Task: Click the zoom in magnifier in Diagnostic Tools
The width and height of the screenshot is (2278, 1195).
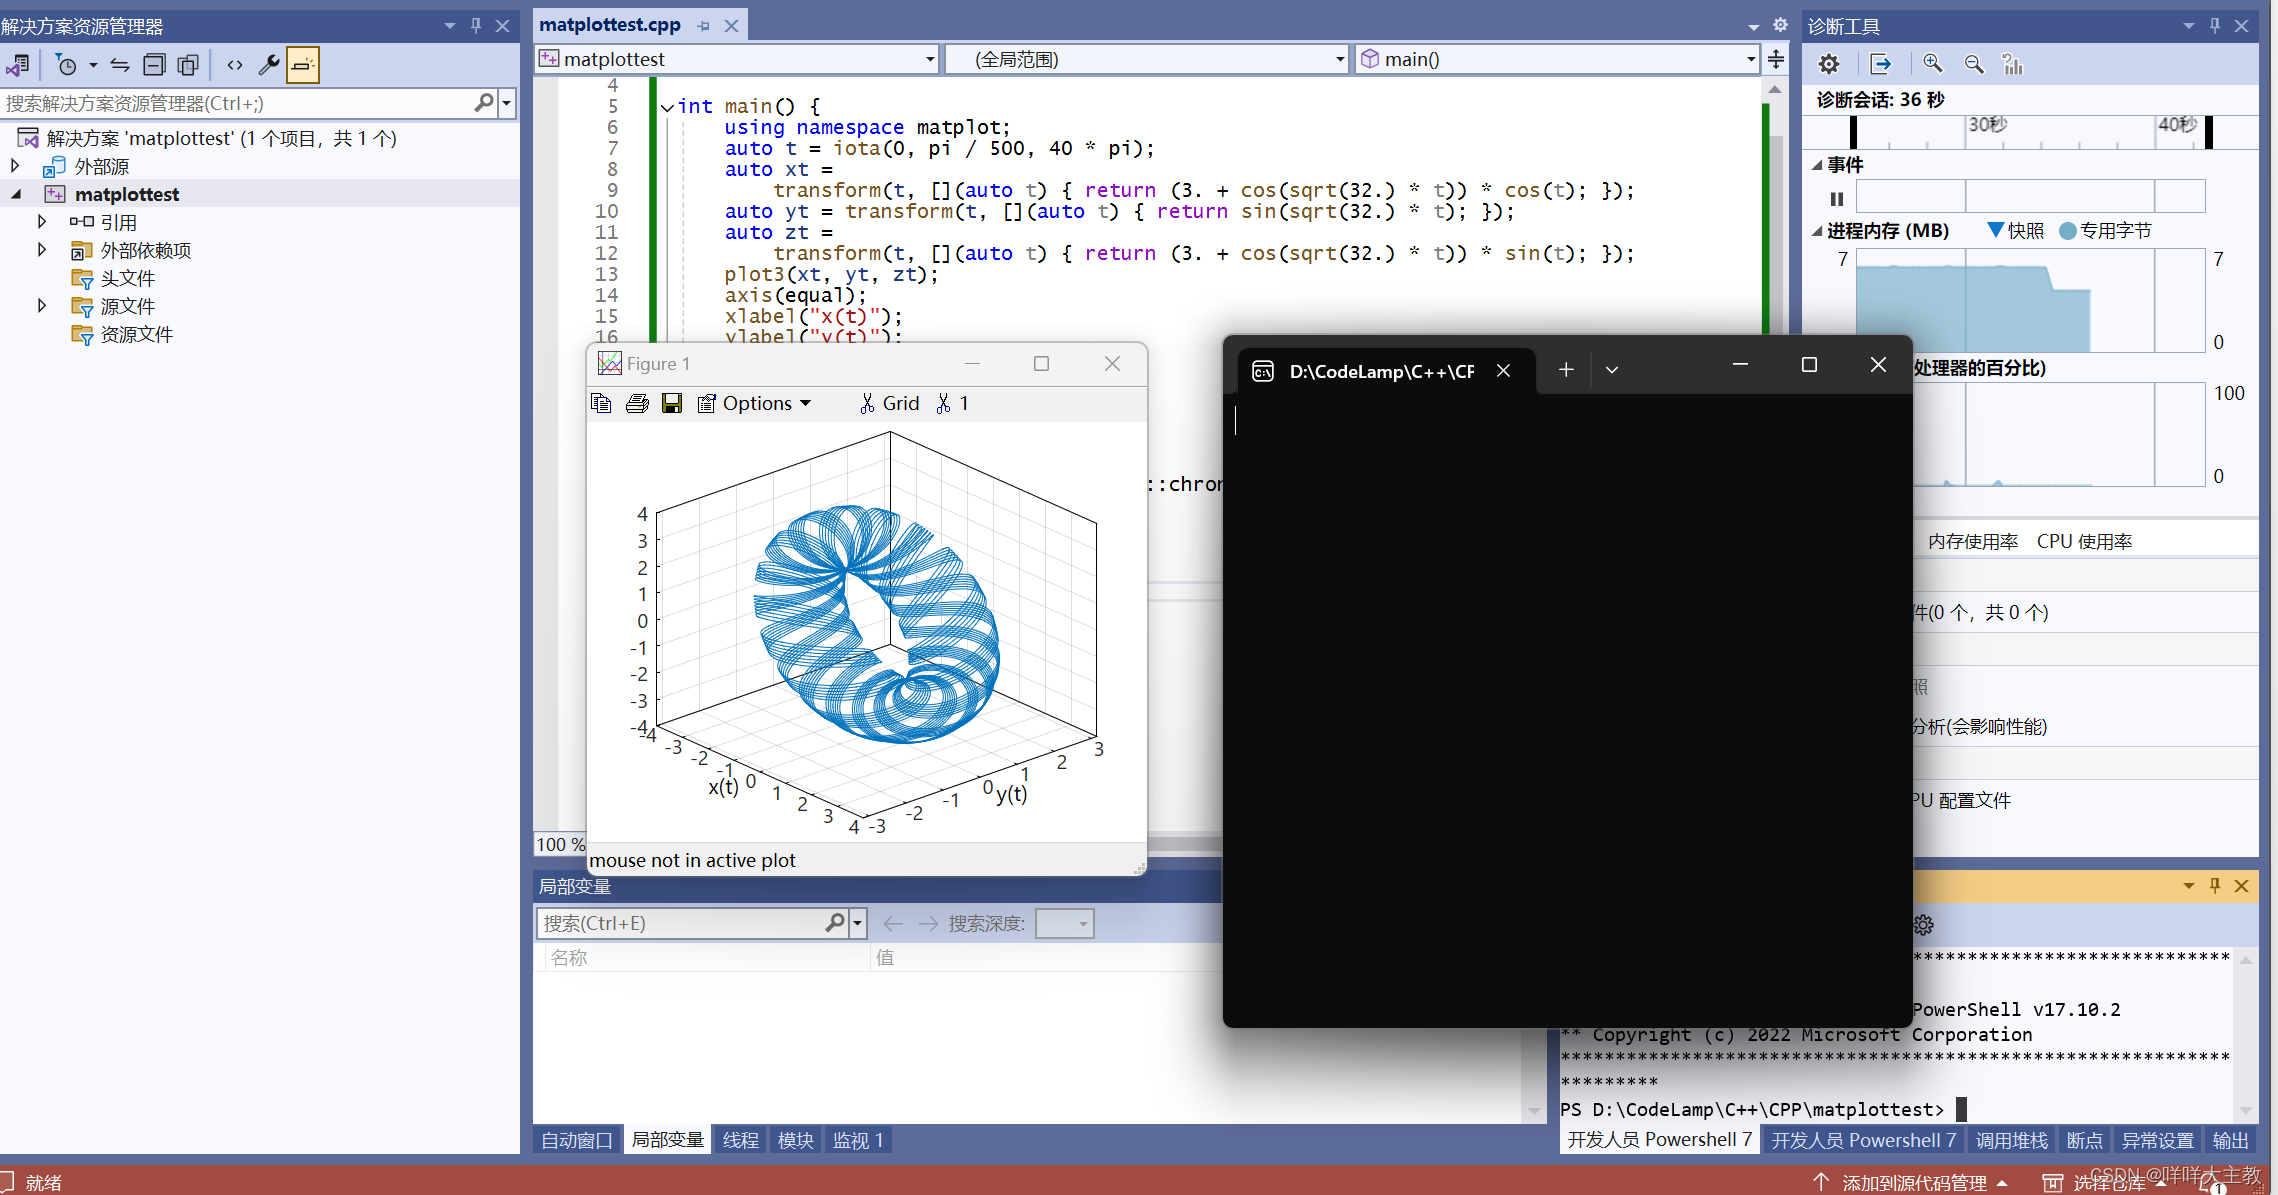Action: [x=1932, y=64]
